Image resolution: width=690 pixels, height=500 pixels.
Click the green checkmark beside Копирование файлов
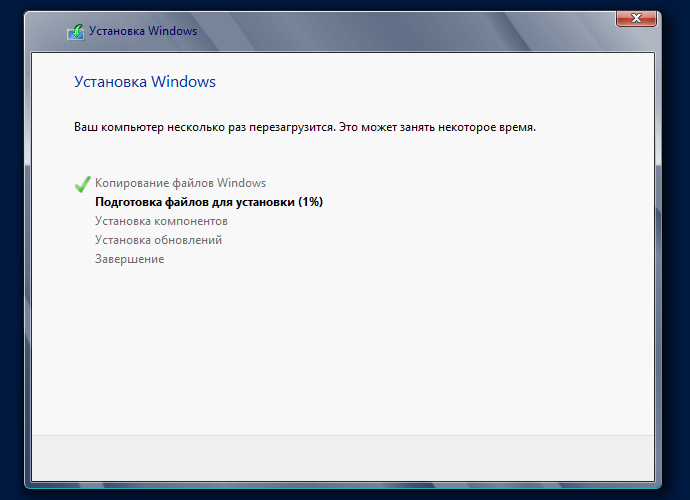tap(82, 184)
